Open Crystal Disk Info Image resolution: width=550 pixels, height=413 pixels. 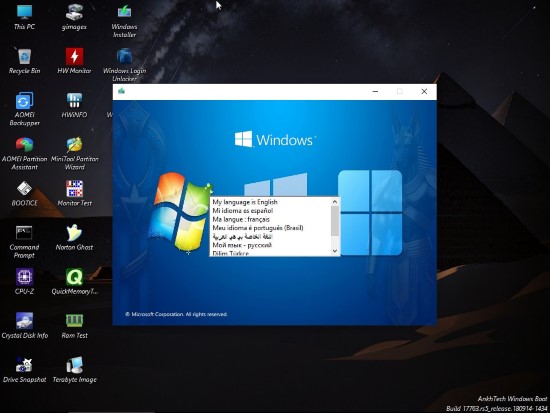point(25,326)
